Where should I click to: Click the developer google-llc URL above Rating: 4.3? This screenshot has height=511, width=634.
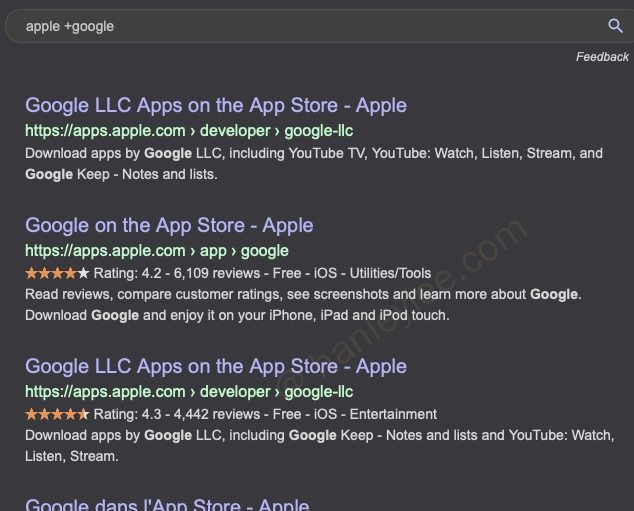coord(189,392)
